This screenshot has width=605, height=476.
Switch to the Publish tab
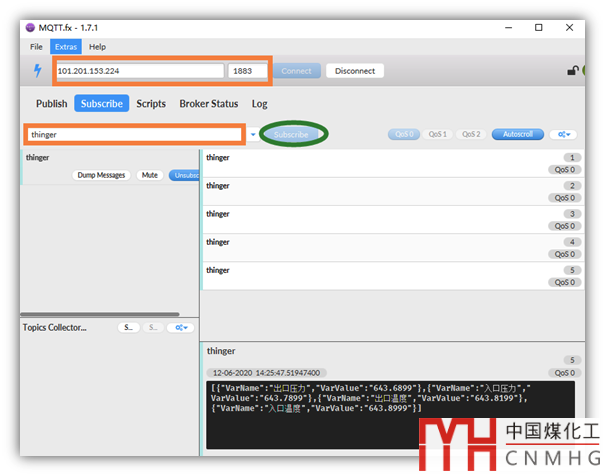51,103
